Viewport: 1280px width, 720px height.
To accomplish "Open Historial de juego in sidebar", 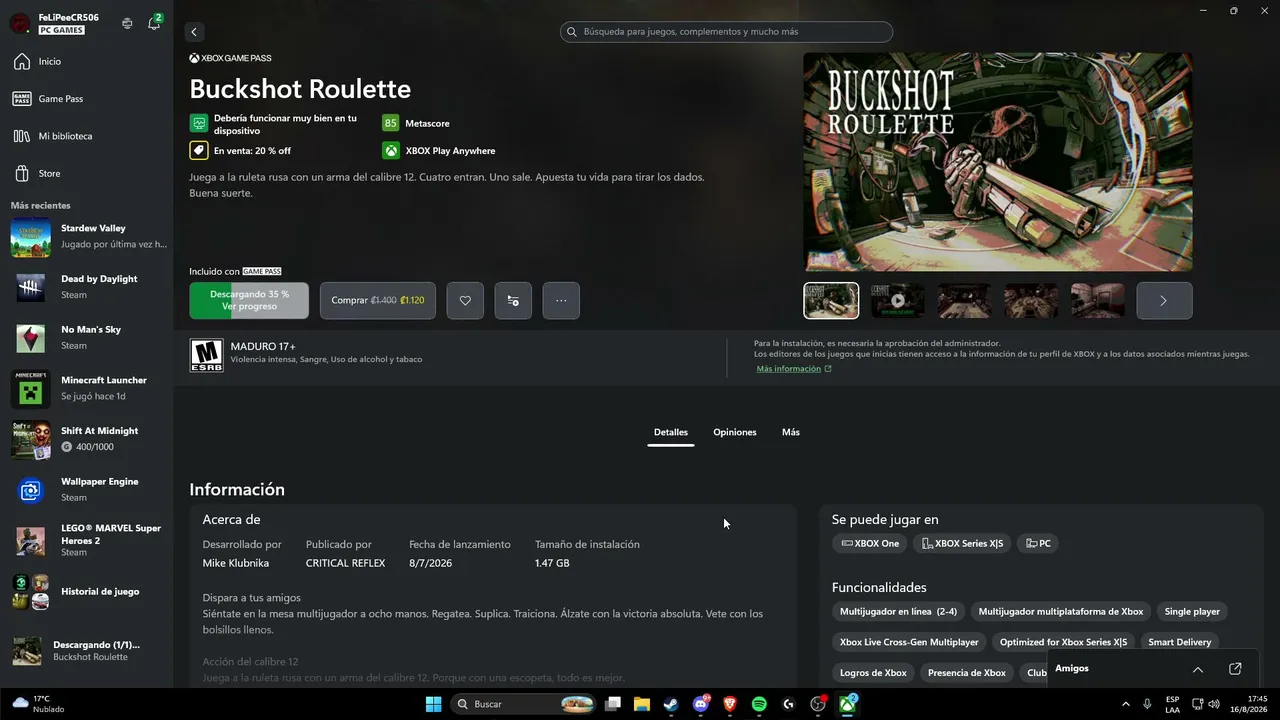I will coord(87,592).
